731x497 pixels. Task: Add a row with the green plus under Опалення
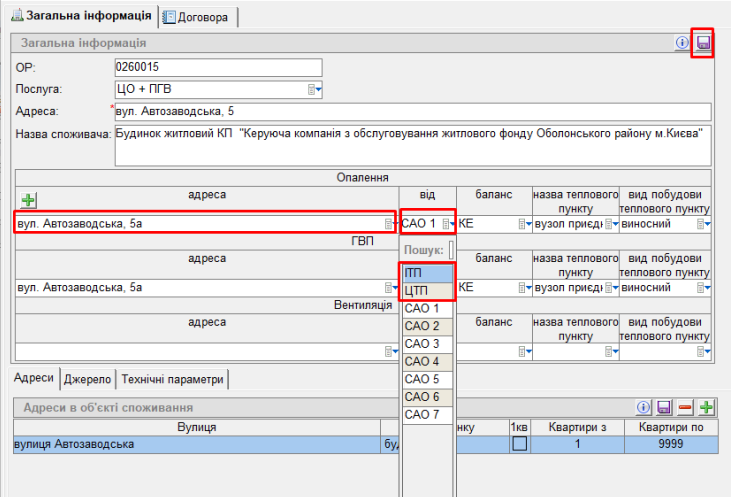point(28,201)
